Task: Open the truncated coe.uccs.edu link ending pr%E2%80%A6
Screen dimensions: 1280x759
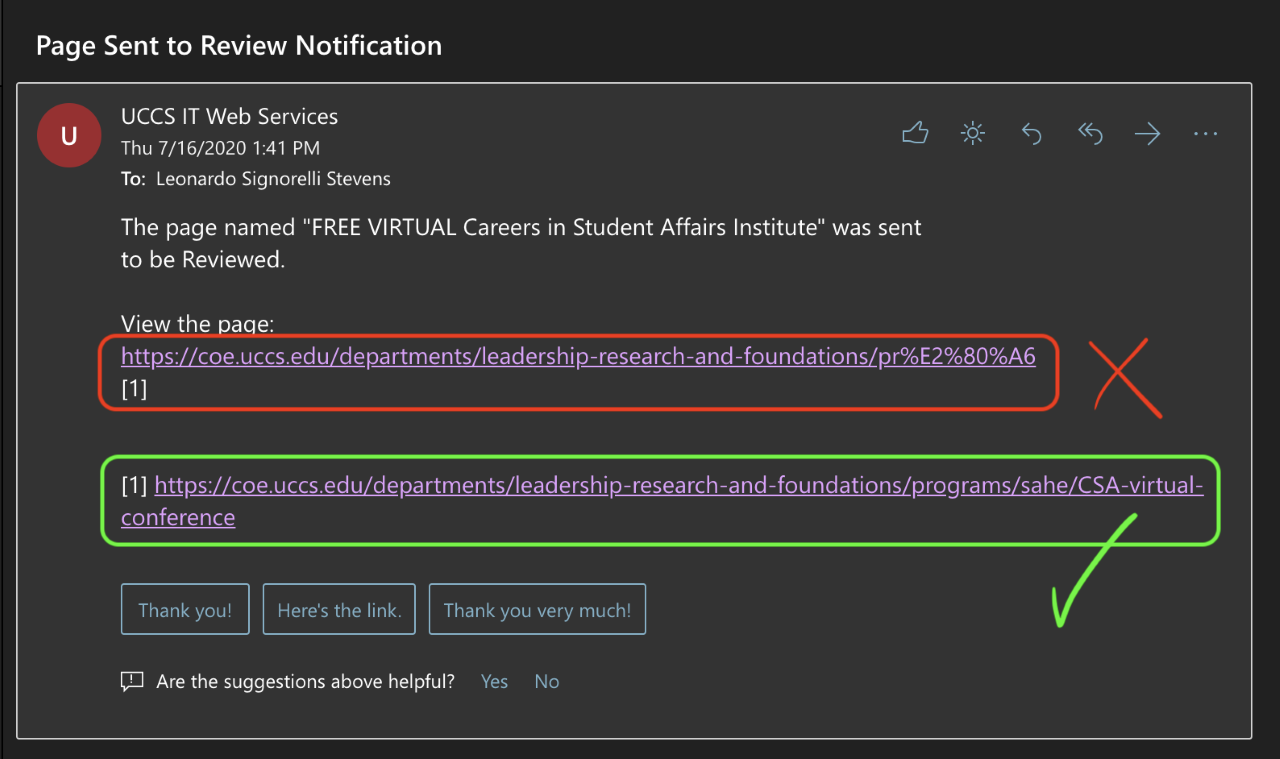Action: (x=578, y=356)
